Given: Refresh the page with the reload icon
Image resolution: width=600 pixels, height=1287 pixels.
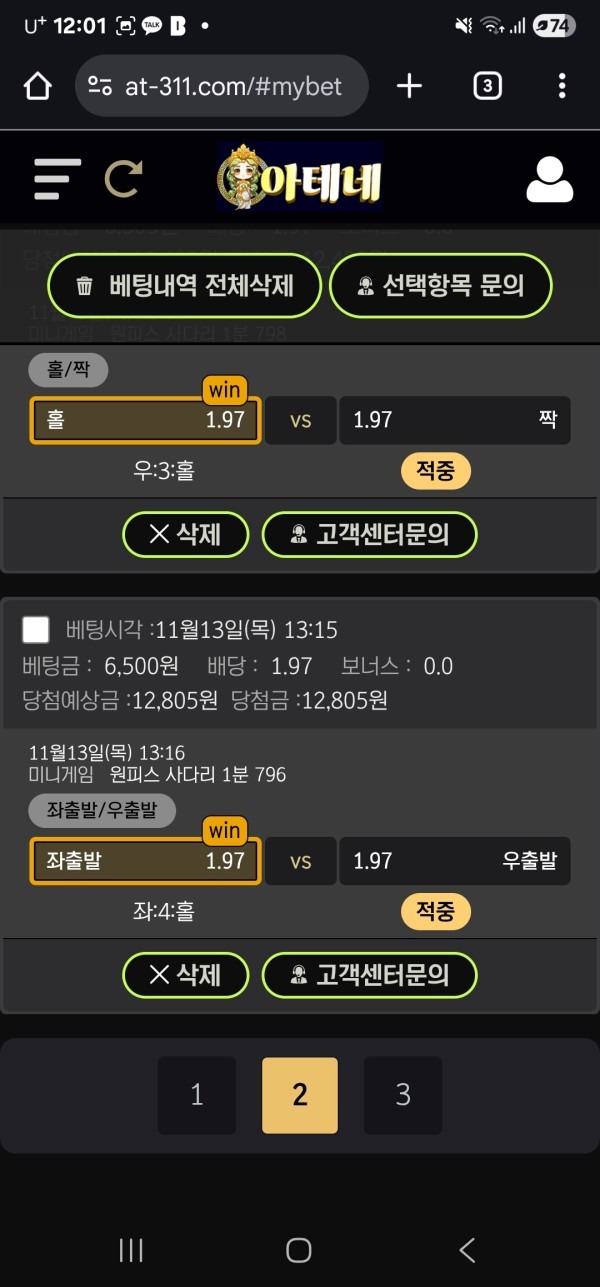Looking at the screenshot, I should (x=124, y=178).
